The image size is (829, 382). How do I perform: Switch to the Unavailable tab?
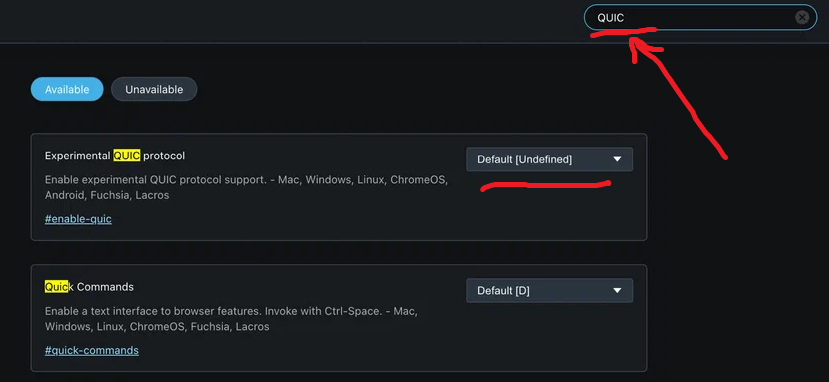154,89
